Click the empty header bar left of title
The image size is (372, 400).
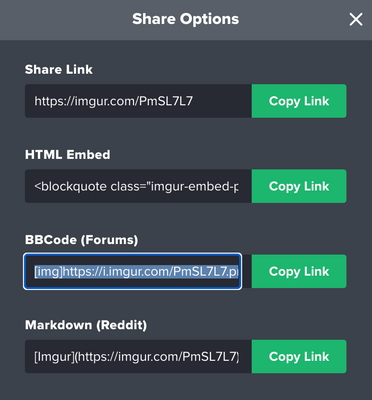[x=66, y=20]
